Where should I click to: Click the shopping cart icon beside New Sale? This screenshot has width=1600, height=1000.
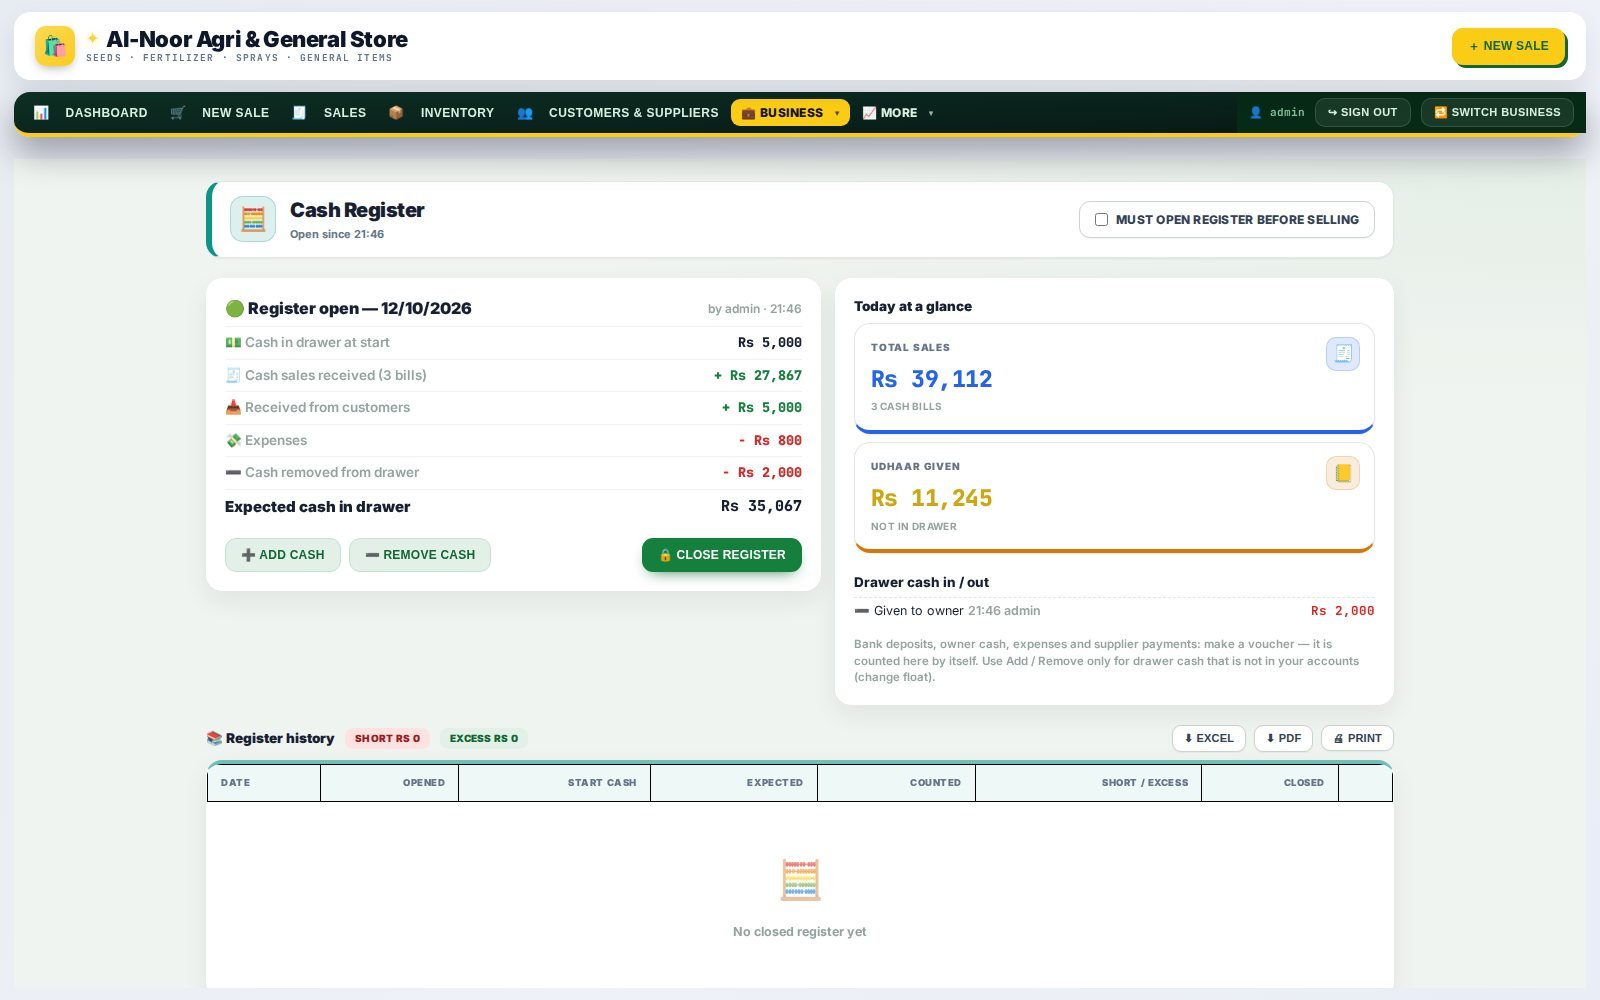click(178, 113)
